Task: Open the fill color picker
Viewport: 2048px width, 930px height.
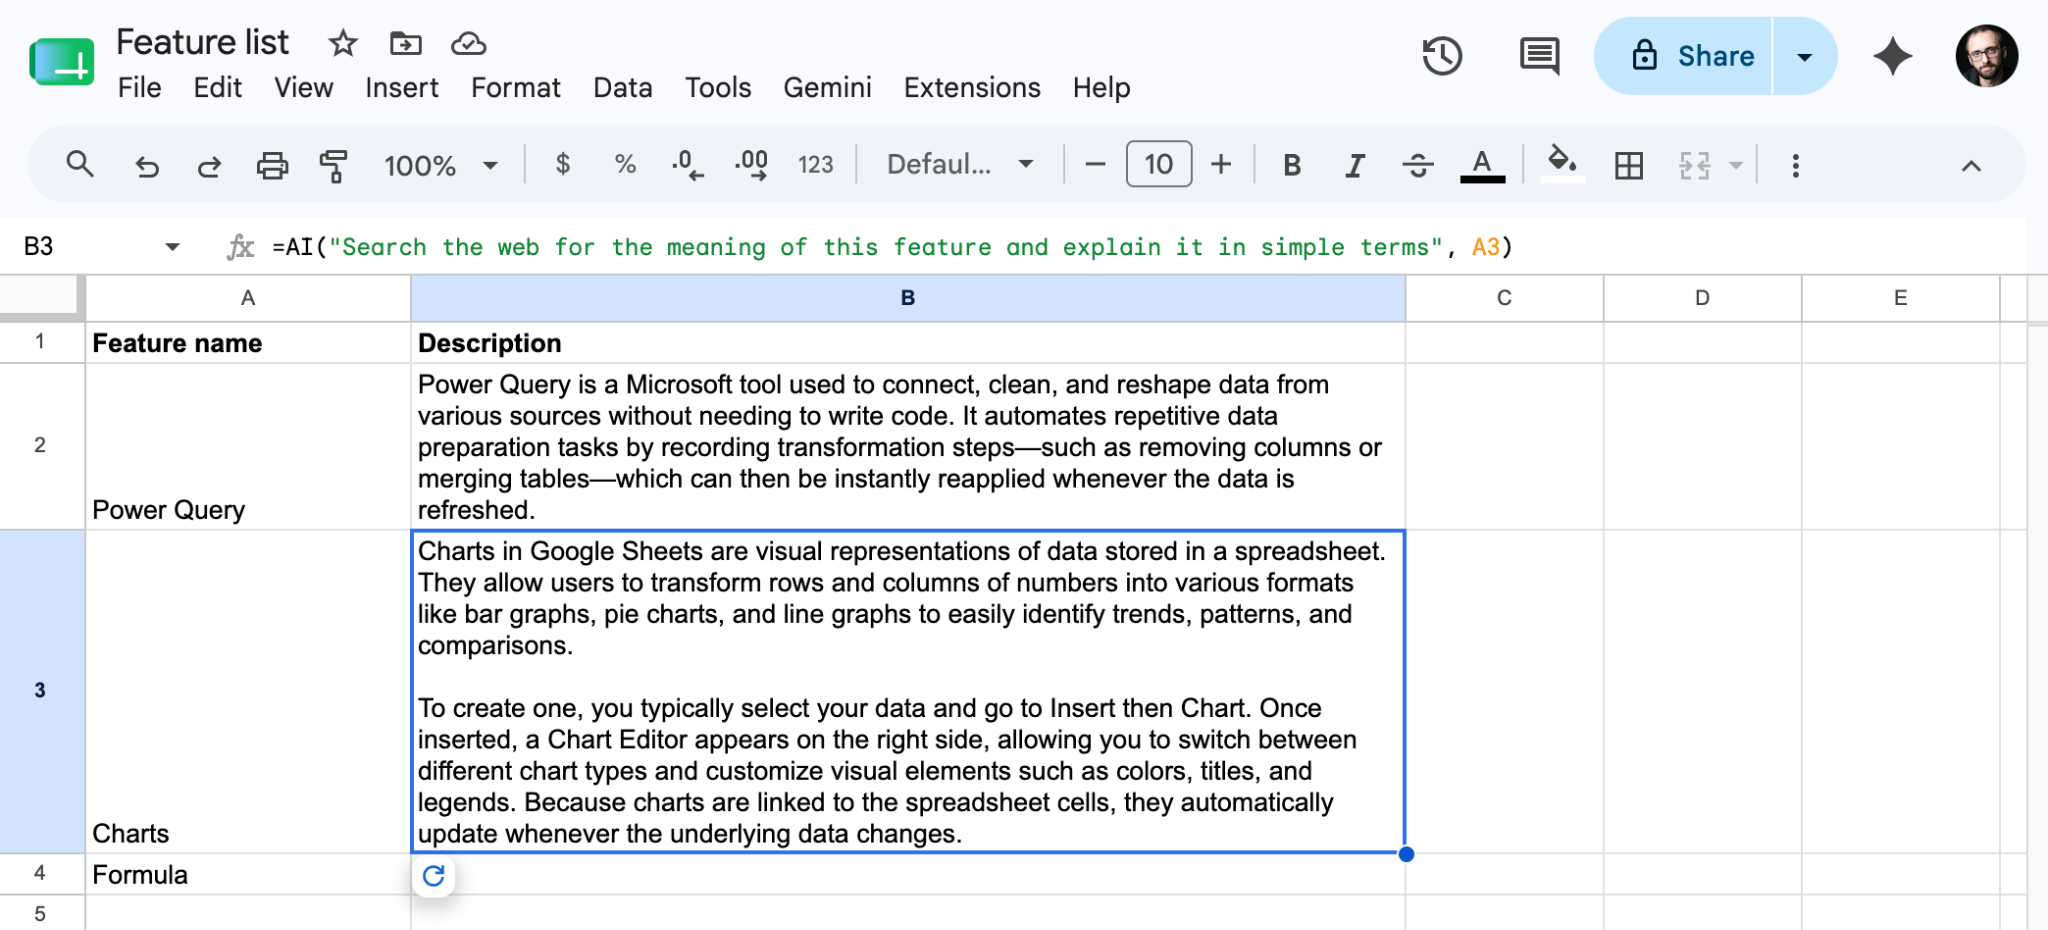Action: [x=1563, y=165]
